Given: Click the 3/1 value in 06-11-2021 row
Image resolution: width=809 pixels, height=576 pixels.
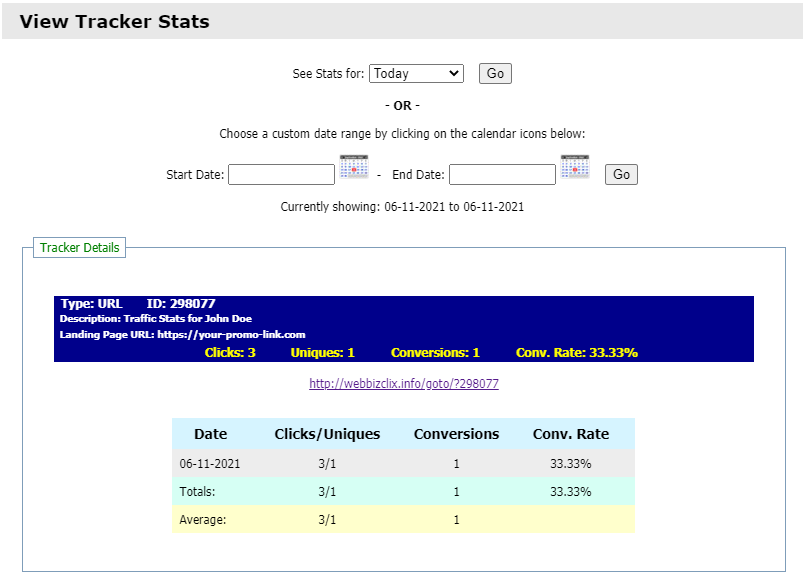Looking at the screenshot, I should 327,463.
